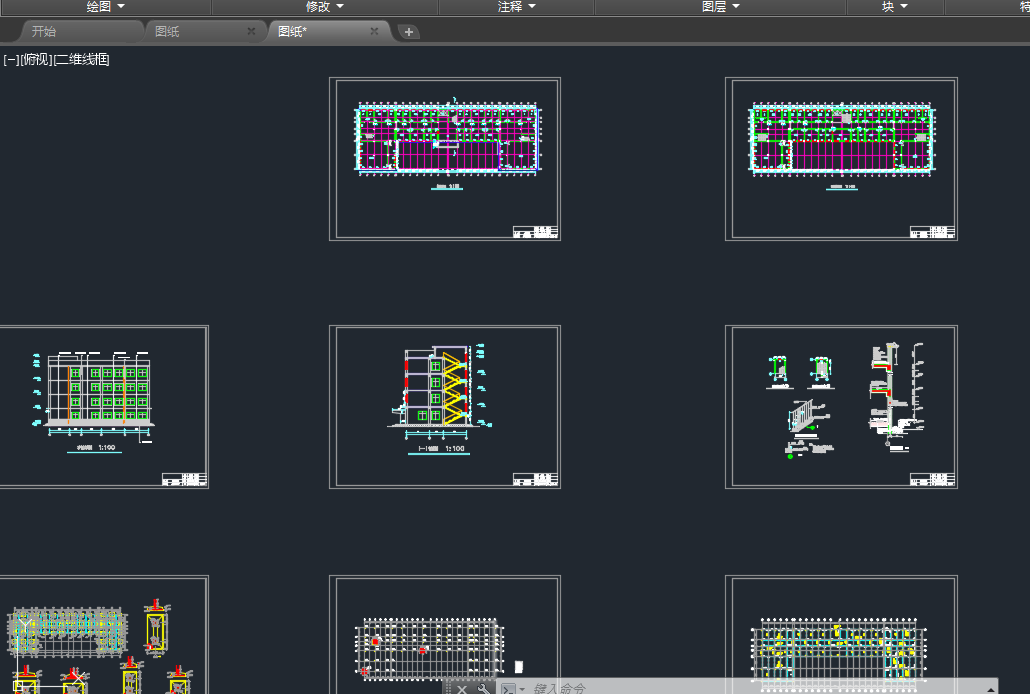Click the elevation title text 1:100

(106, 448)
